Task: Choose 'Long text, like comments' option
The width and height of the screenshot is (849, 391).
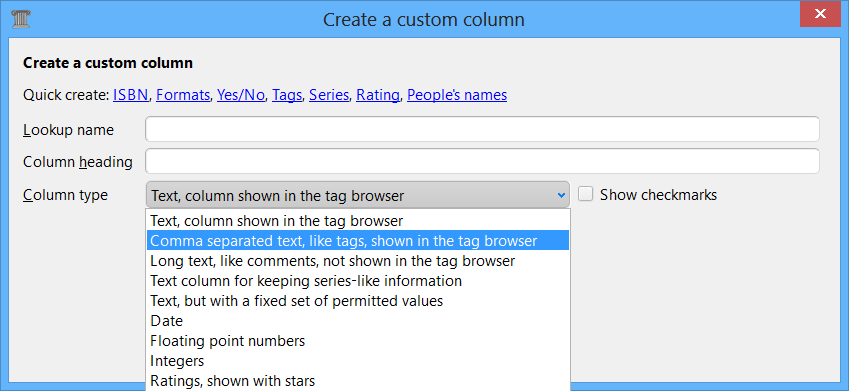Action: 358,260
